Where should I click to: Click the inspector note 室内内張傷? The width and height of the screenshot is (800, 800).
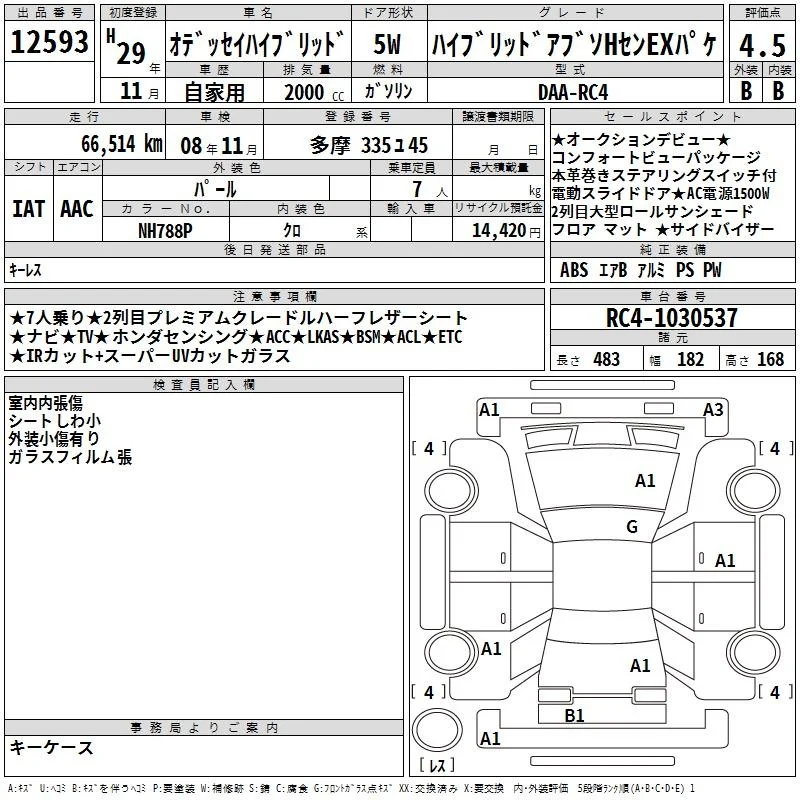(45, 403)
